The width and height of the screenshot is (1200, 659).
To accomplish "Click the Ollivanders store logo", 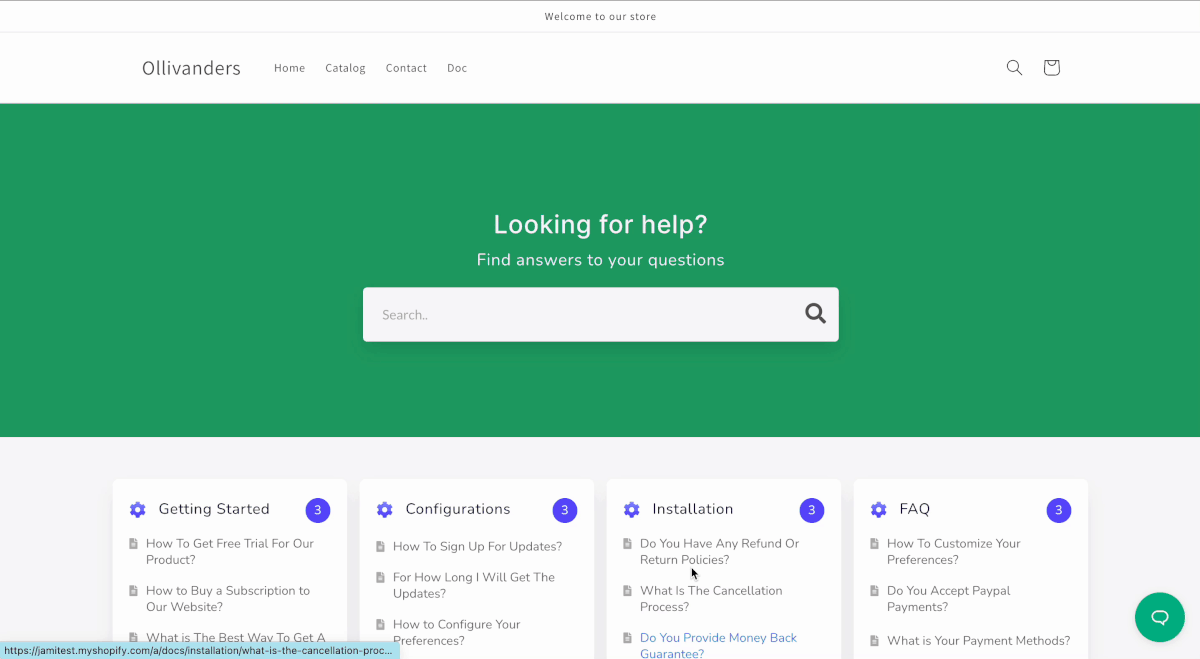I will pos(191,68).
